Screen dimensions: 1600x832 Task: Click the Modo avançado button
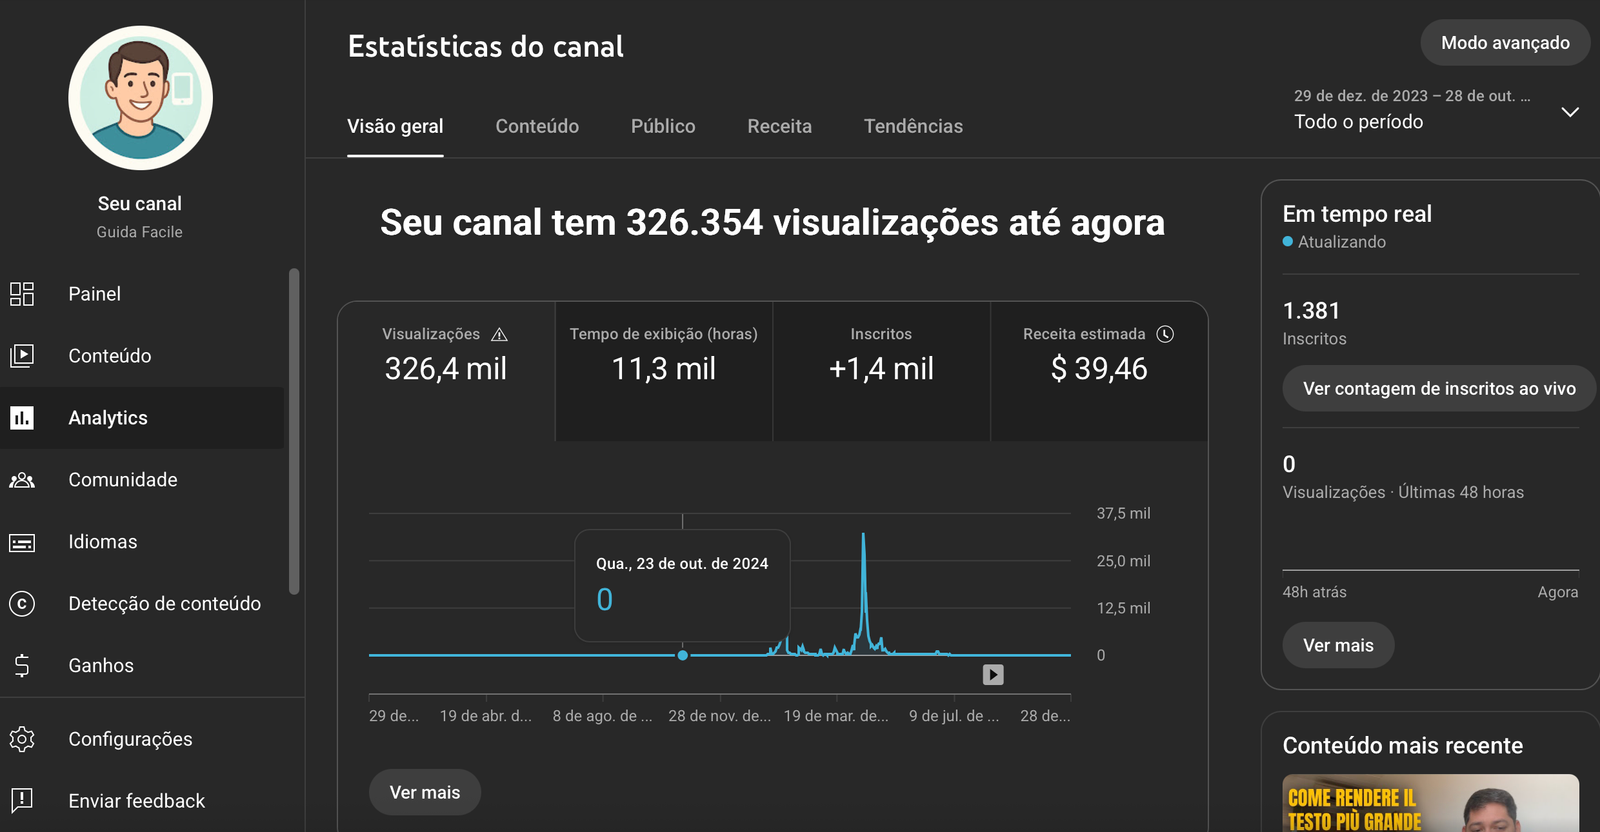tap(1505, 43)
